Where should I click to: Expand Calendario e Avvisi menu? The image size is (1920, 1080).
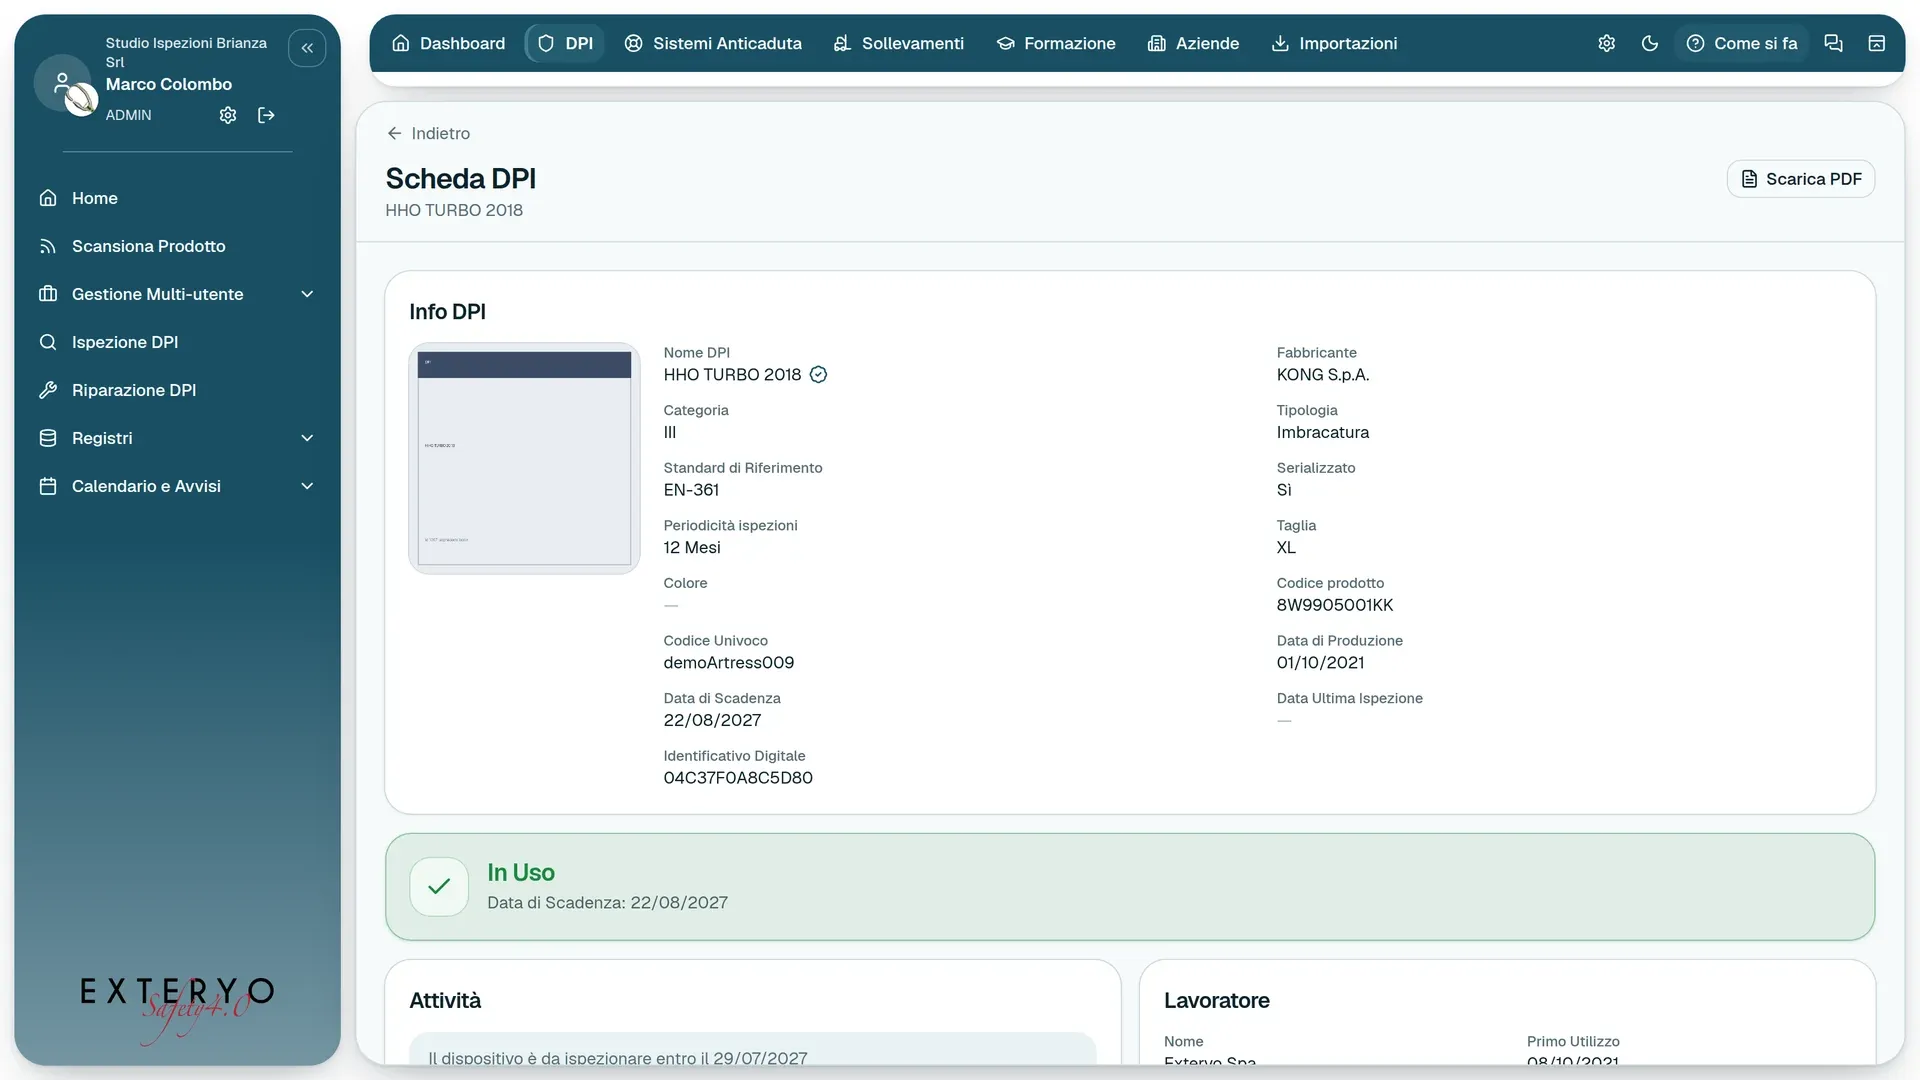click(177, 486)
